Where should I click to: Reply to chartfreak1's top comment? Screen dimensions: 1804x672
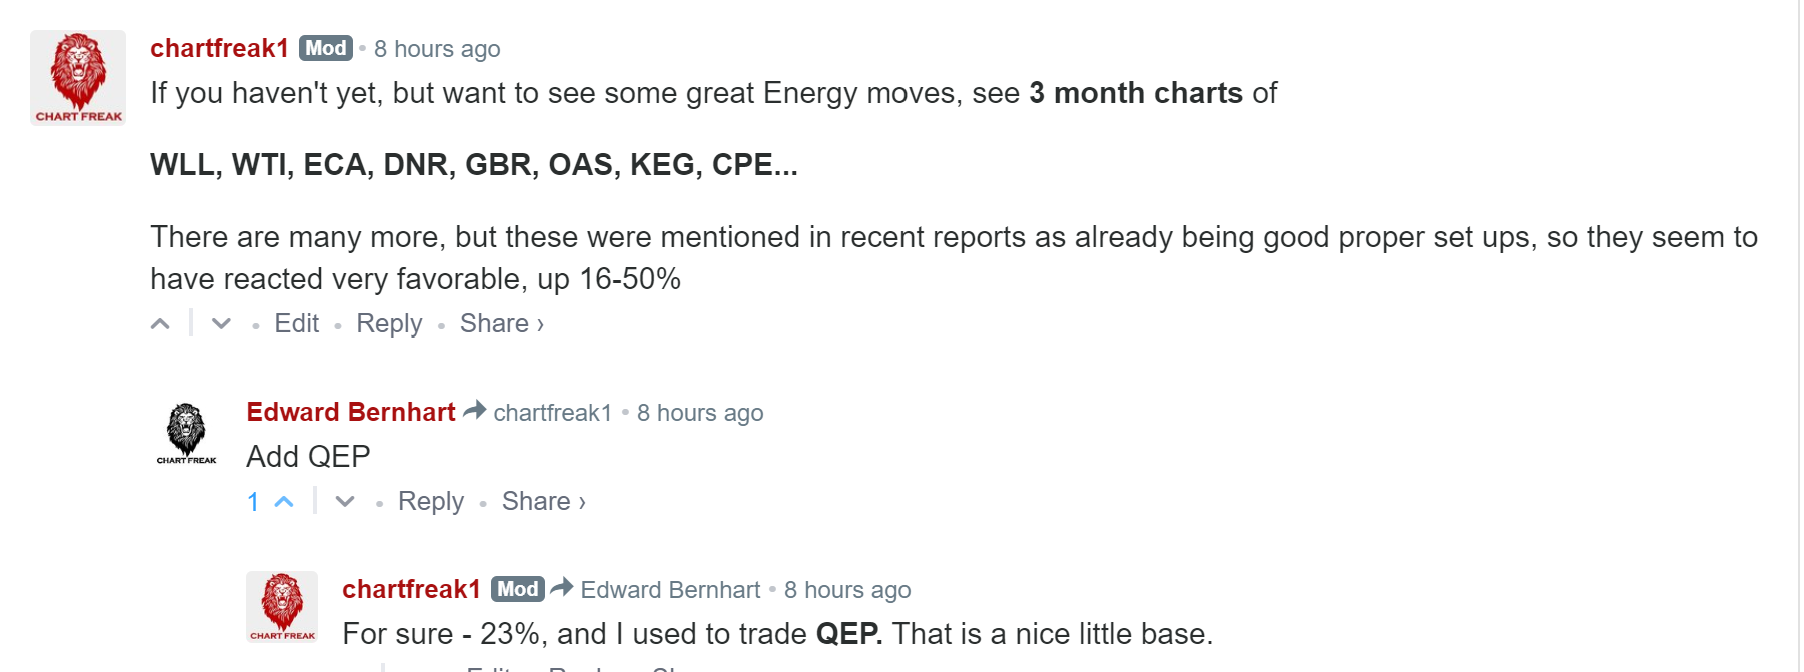point(389,324)
